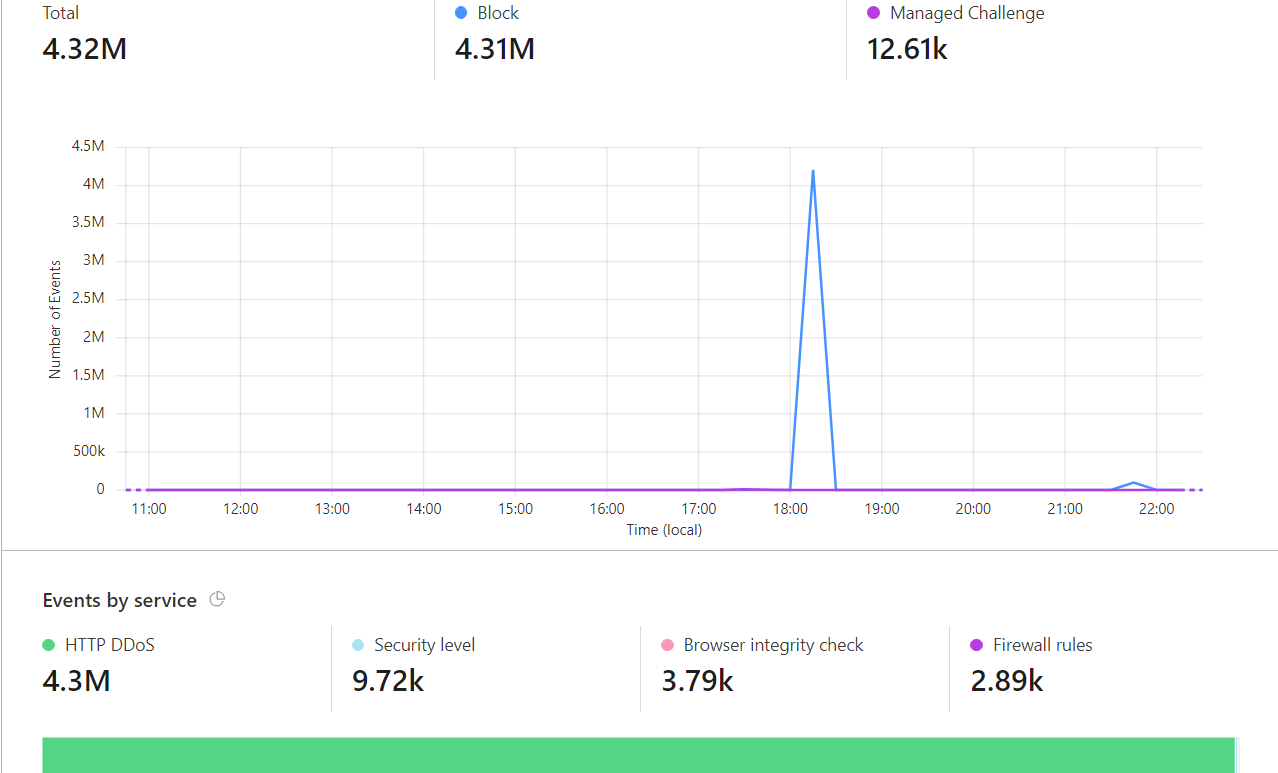This screenshot has height=773, width=1278.
Task: Click the Events by service heading
Action: [119, 600]
